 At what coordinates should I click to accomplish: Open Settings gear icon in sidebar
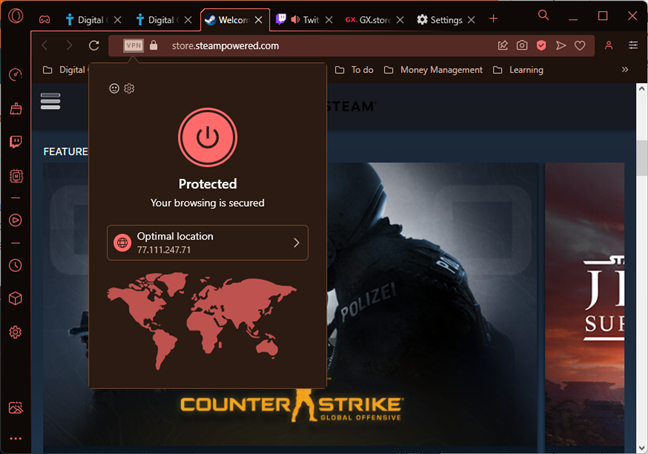pyautogui.click(x=15, y=332)
